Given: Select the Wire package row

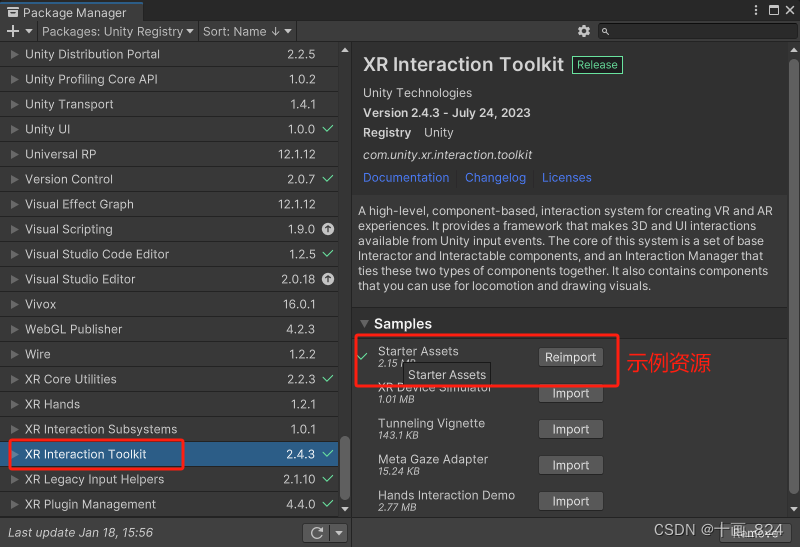Looking at the screenshot, I should tap(169, 354).
